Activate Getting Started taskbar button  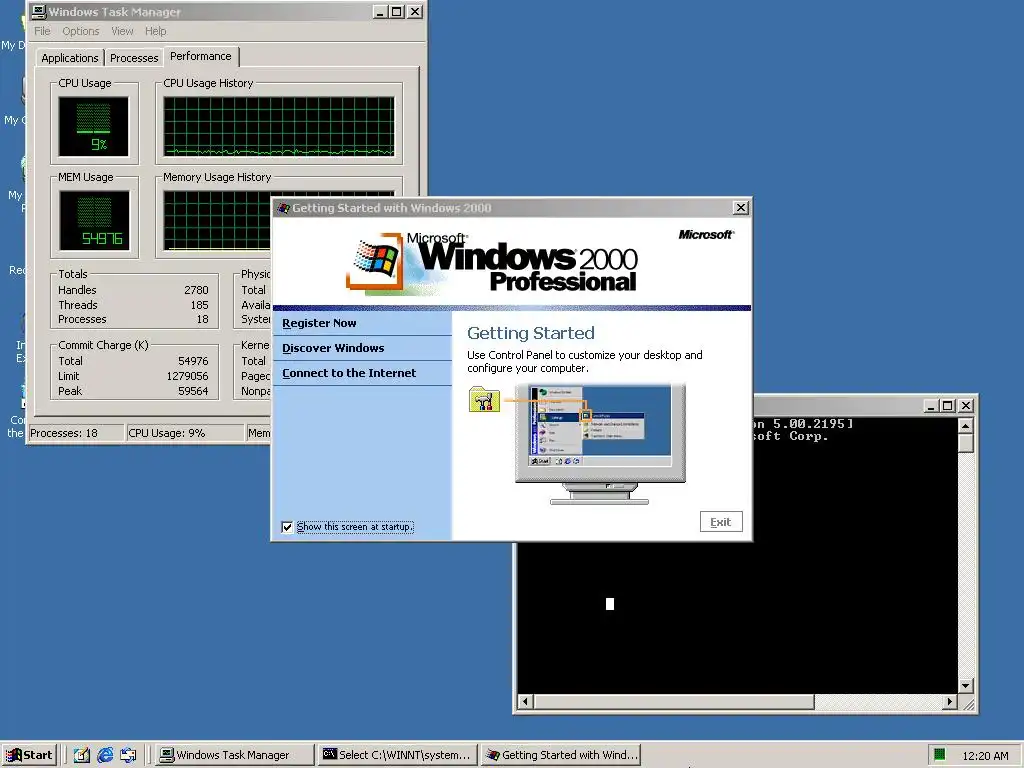pos(562,755)
